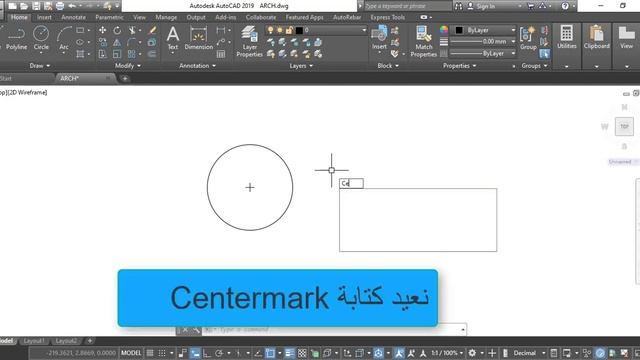Image resolution: width=640 pixels, height=360 pixels.
Task: Click the Rectangle tool icon
Action: pos(80,30)
